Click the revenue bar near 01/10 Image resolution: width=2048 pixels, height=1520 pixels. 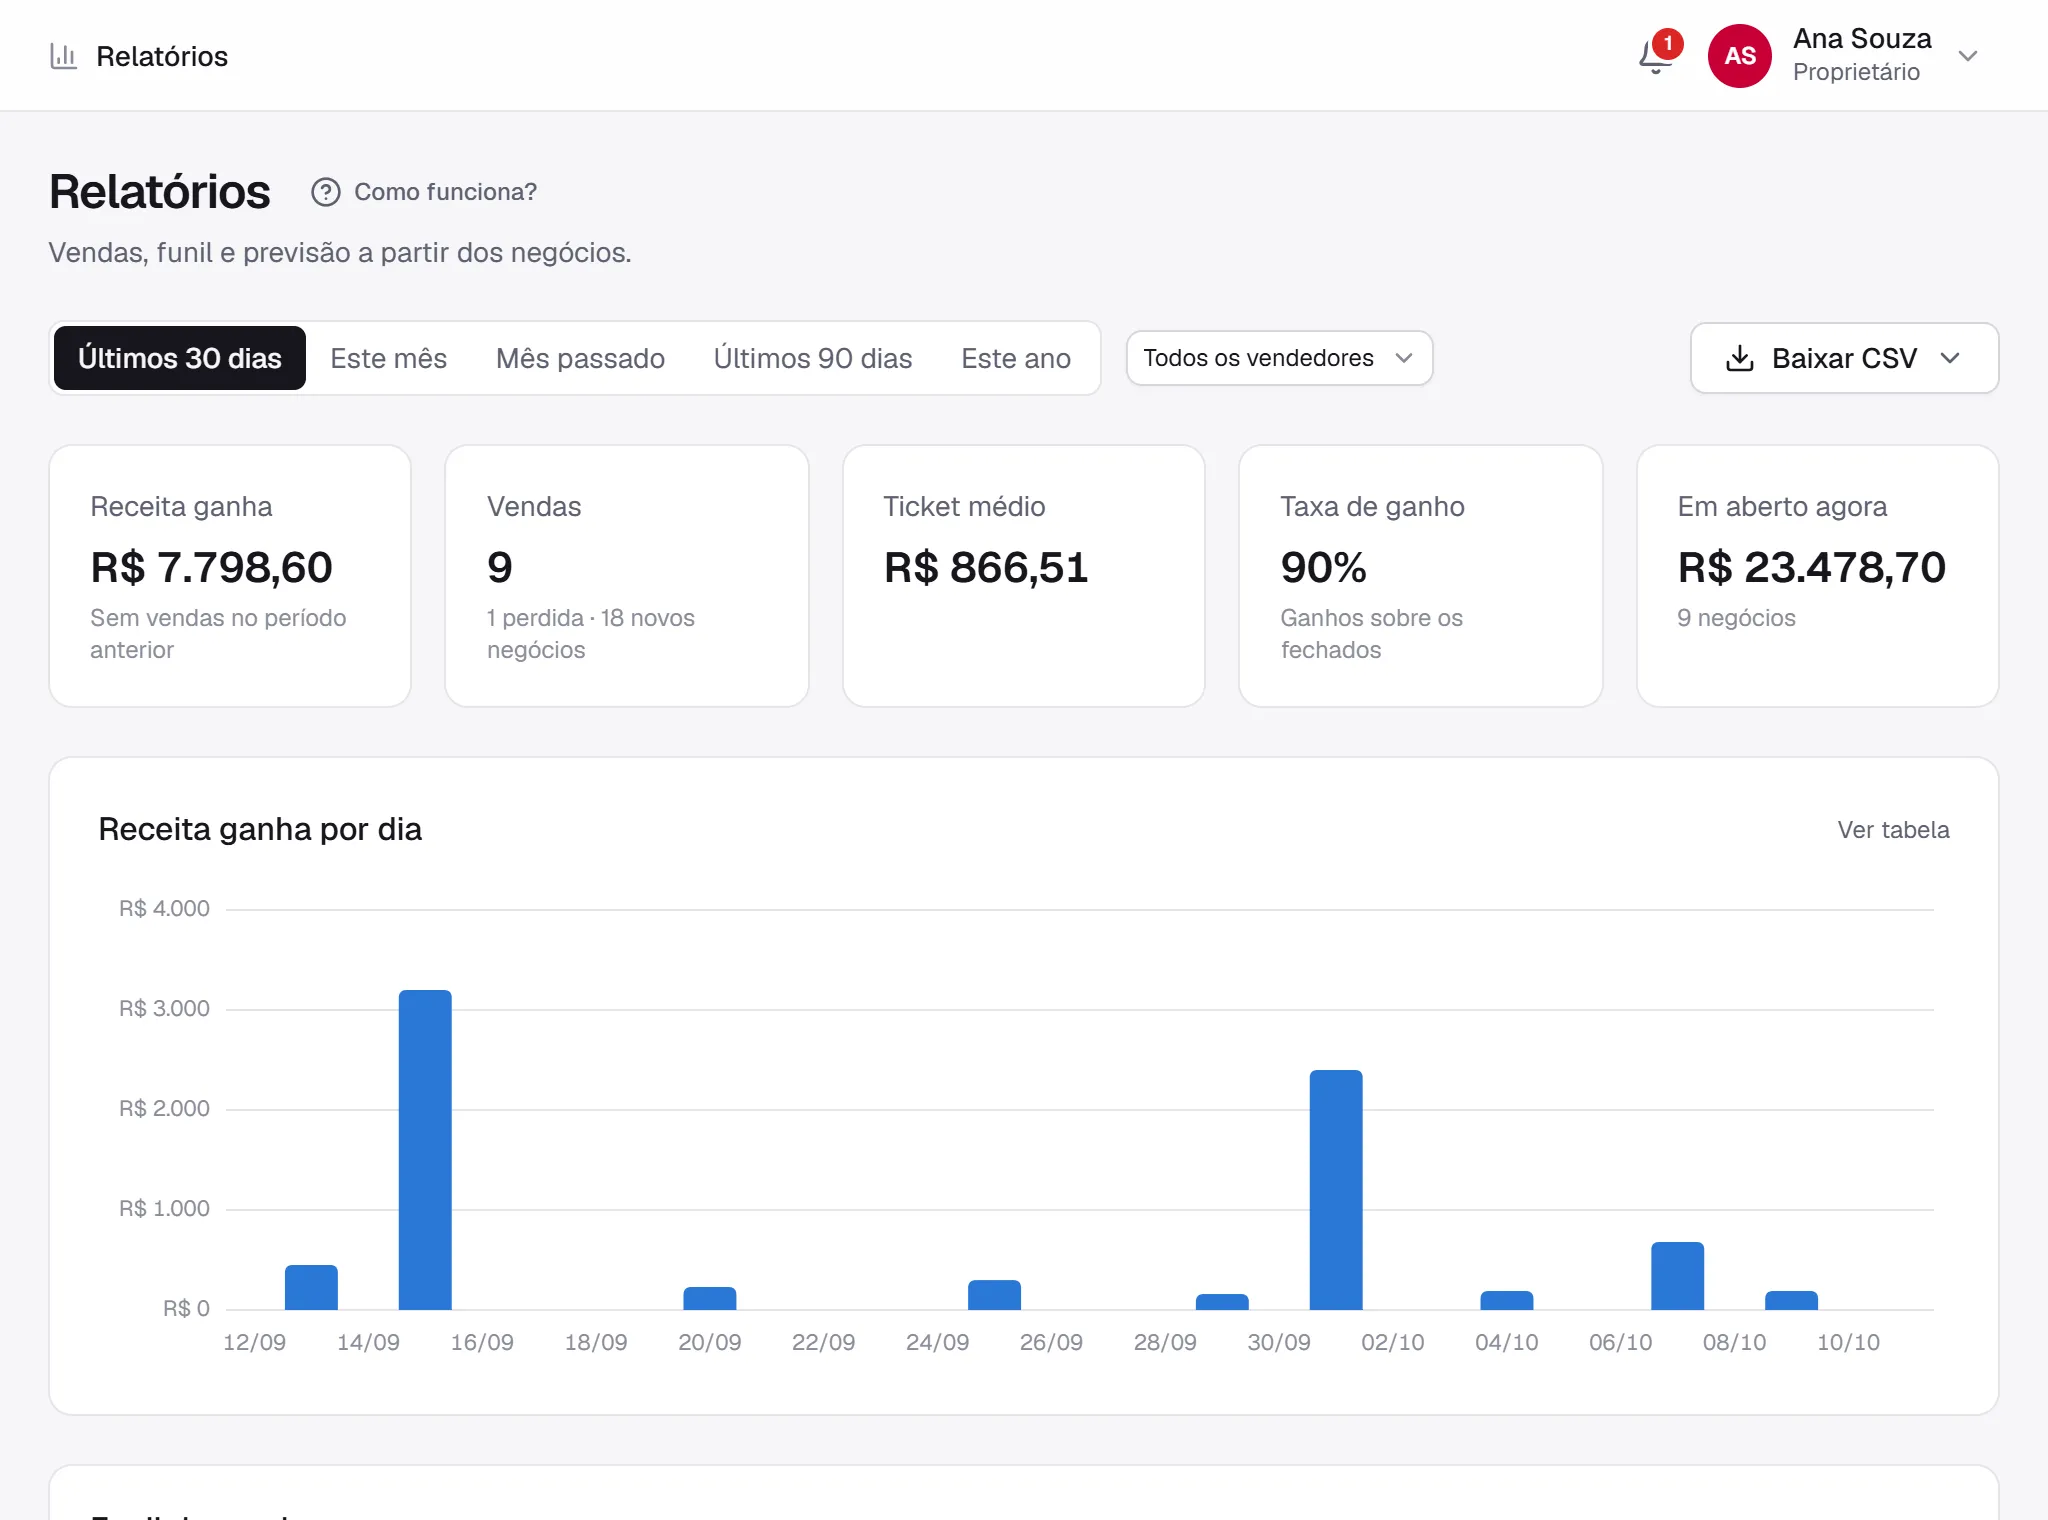point(1336,1190)
